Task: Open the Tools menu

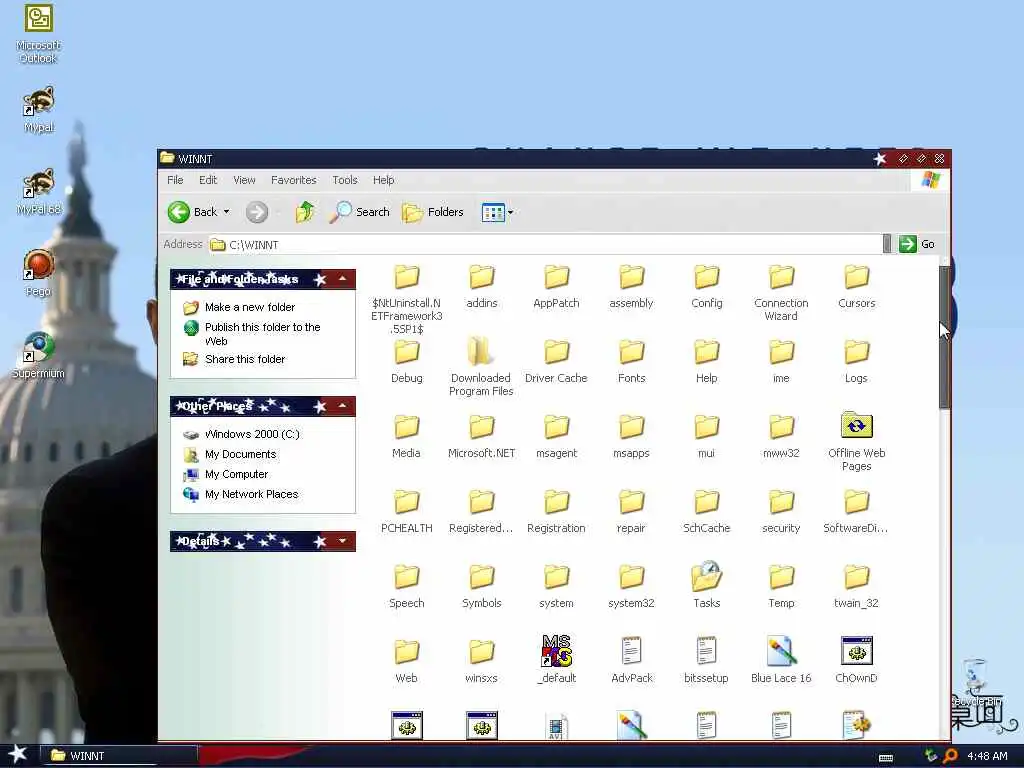Action: point(345,180)
